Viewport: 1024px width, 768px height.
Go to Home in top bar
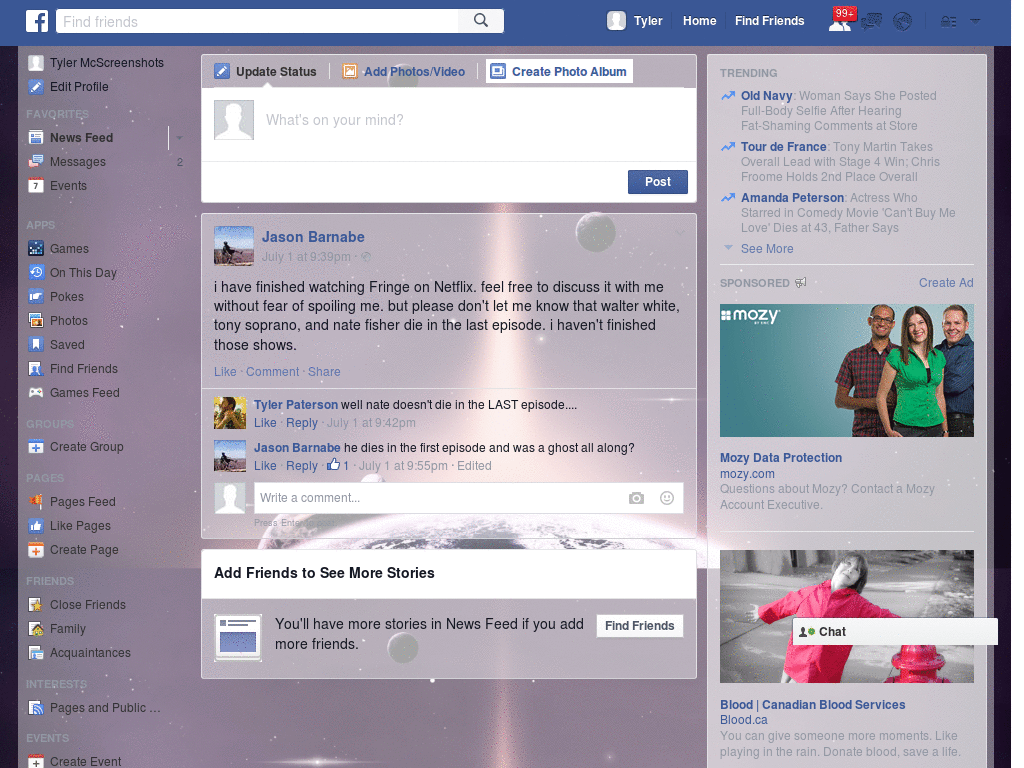tap(699, 21)
